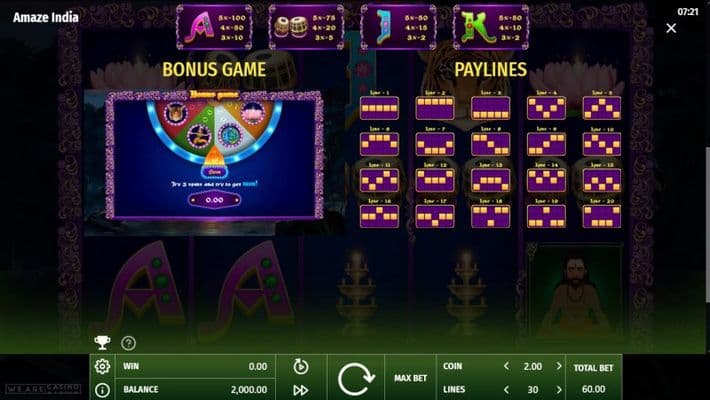Open the question mark help icon
The image size is (710, 400).
[129, 343]
